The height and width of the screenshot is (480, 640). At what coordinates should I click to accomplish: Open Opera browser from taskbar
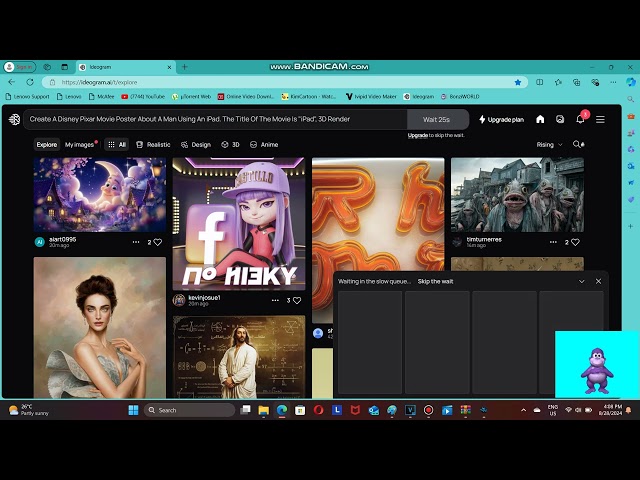tap(318, 410)
